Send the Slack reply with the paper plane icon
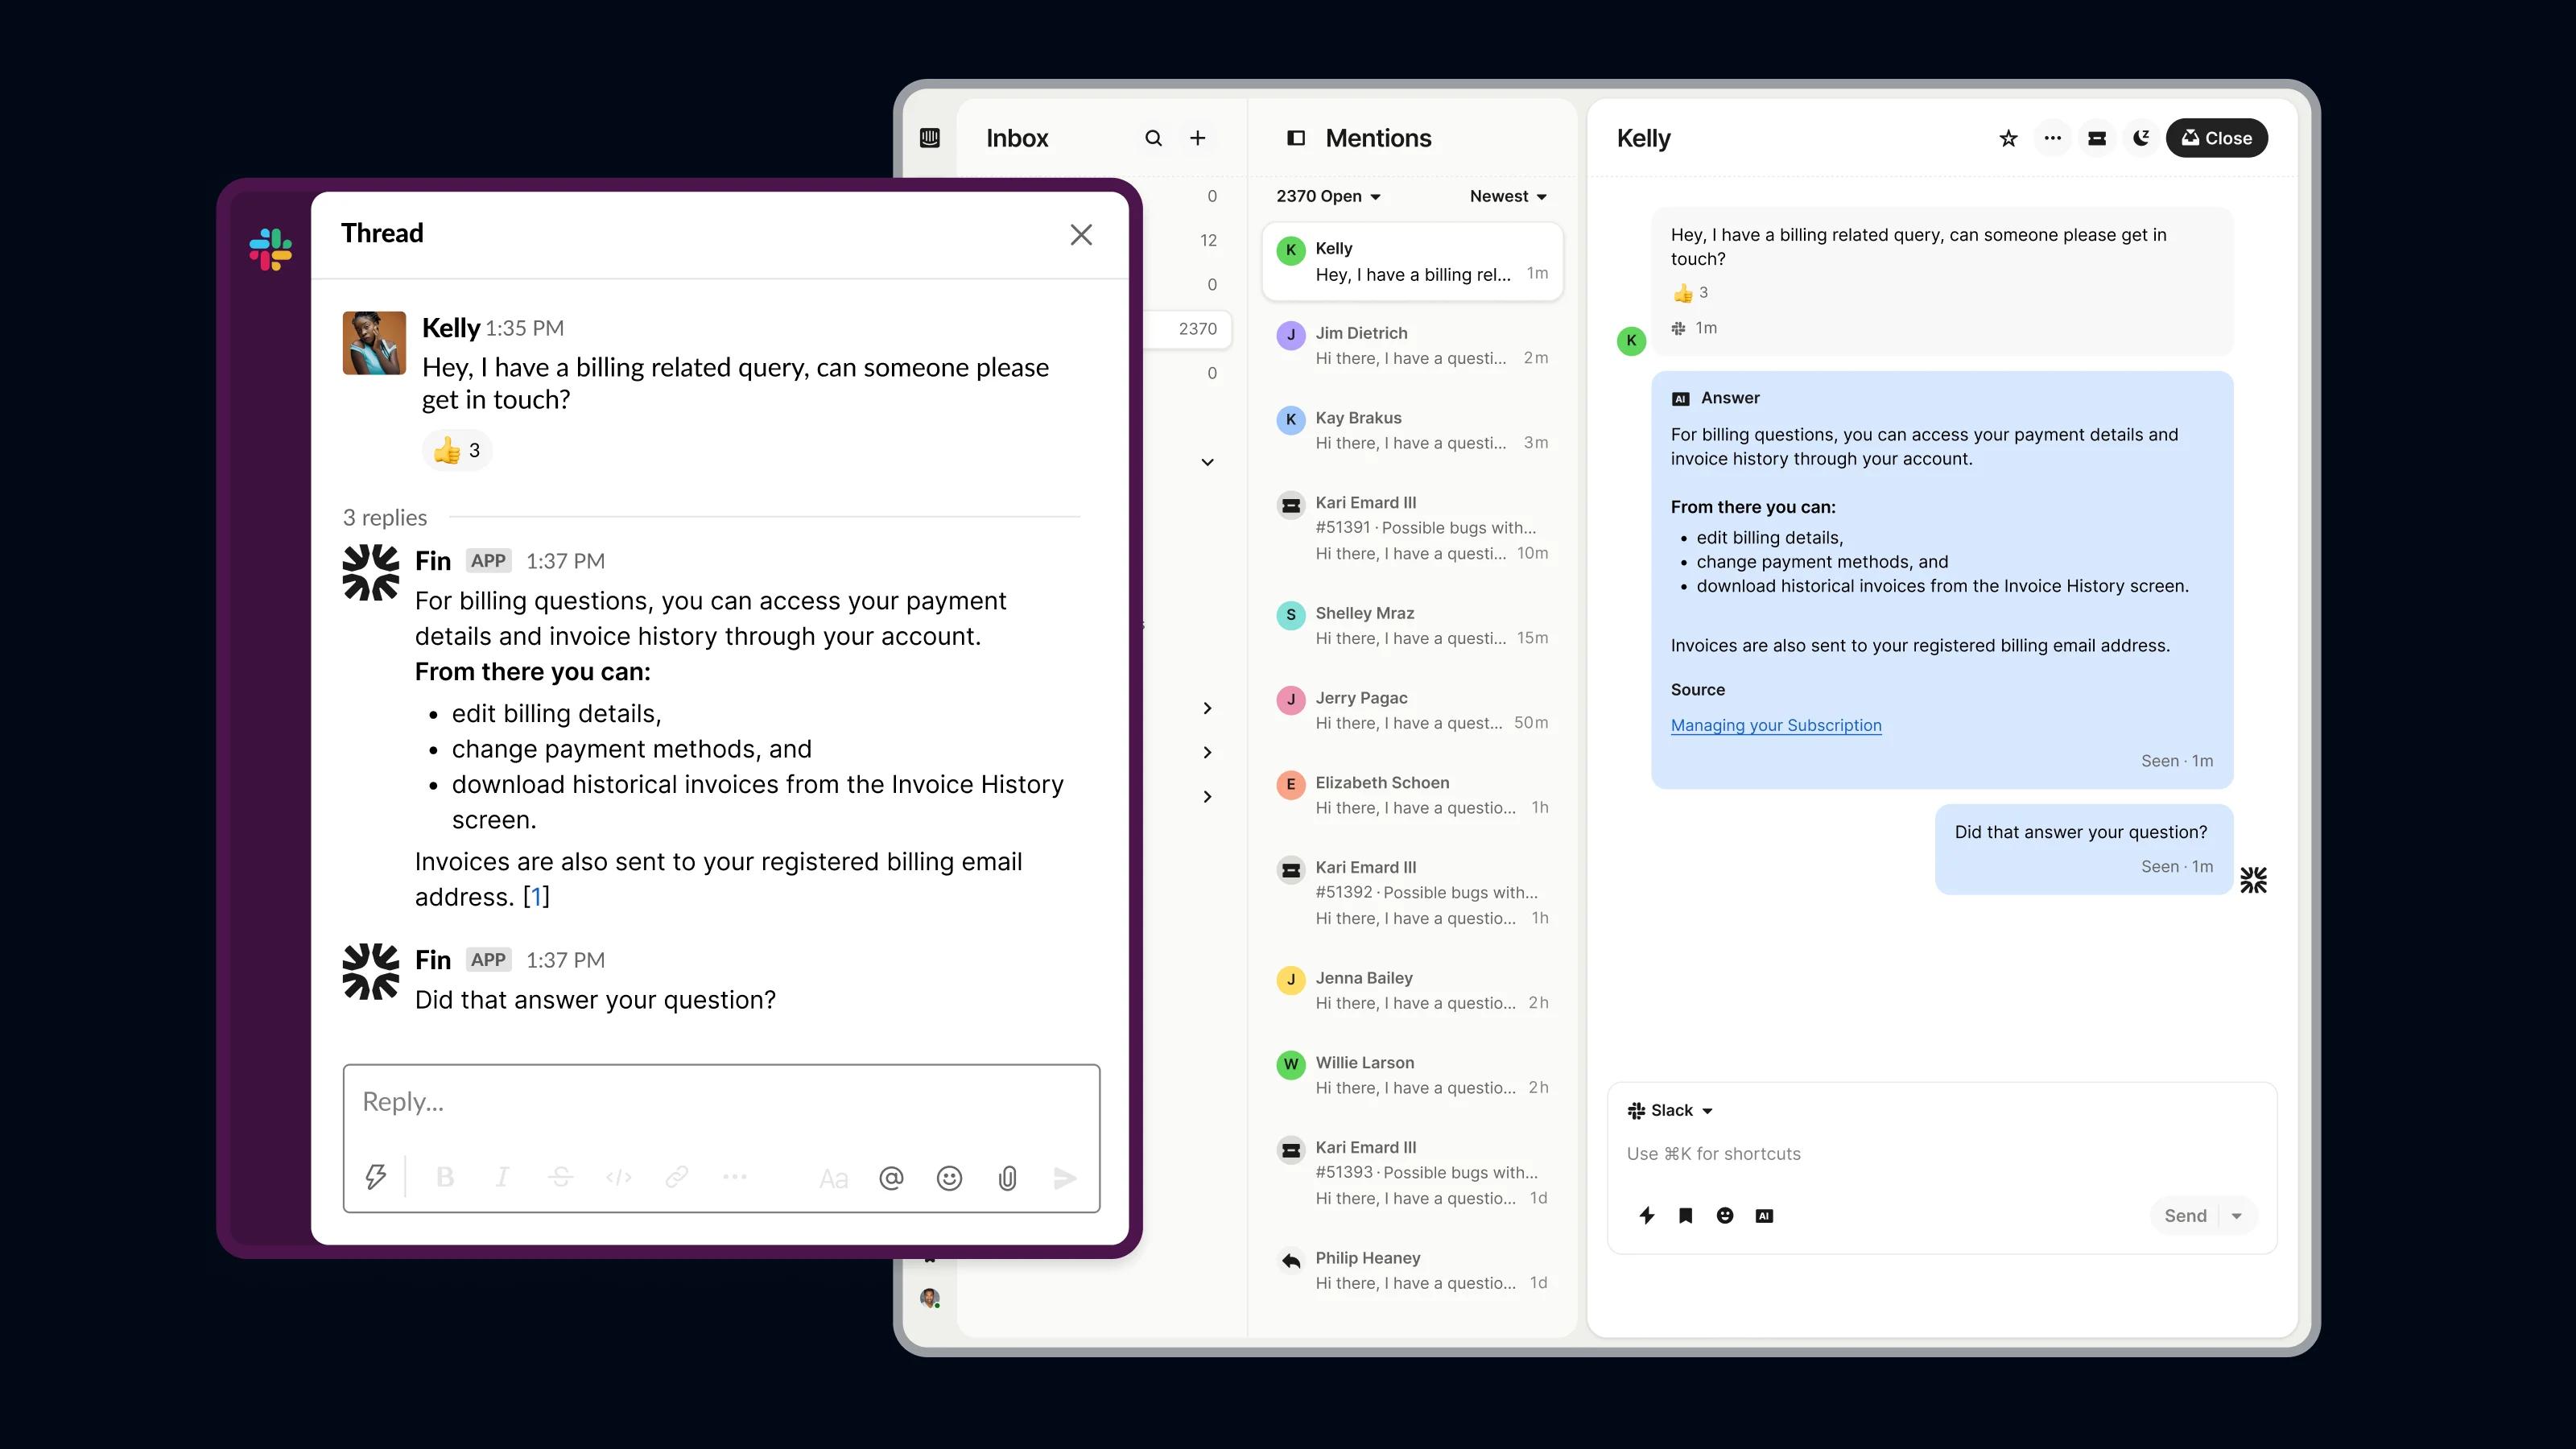The height and width of the screenshot is (1449, 2576). [x=1064, y=1176]
